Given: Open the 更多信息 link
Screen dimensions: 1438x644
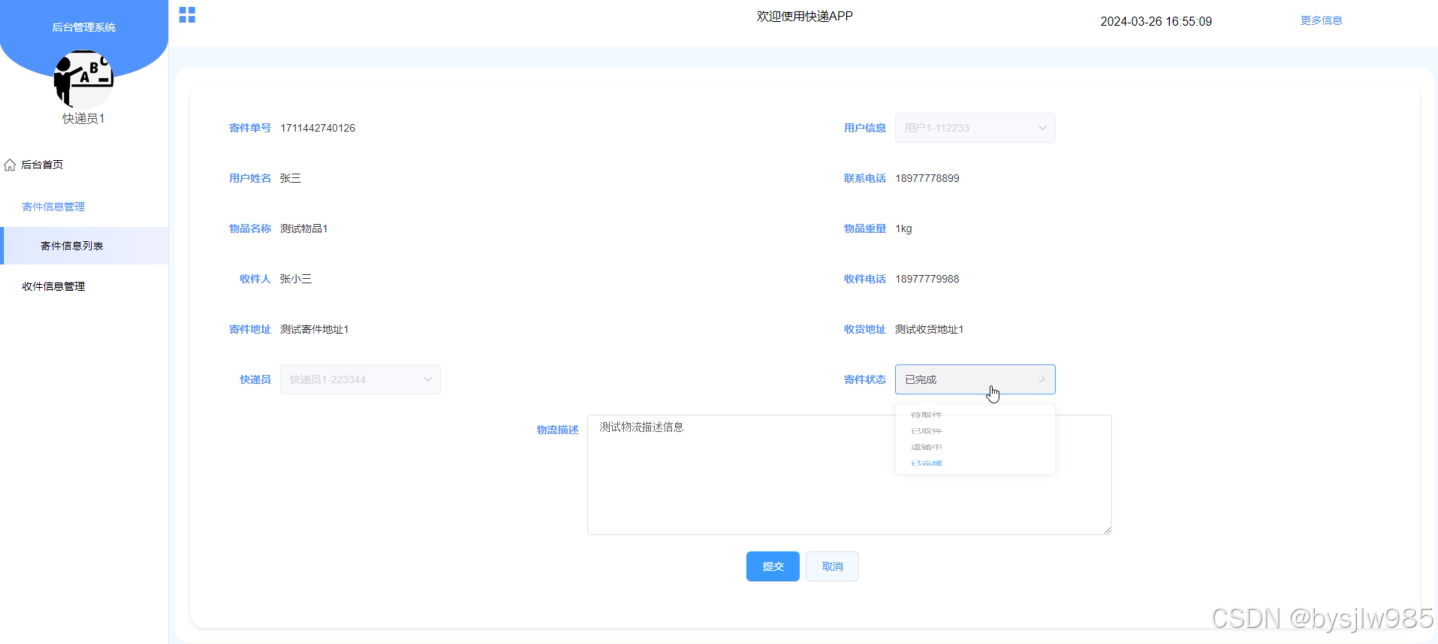Looking at the screenshot, I should (x=1321, y=20).
